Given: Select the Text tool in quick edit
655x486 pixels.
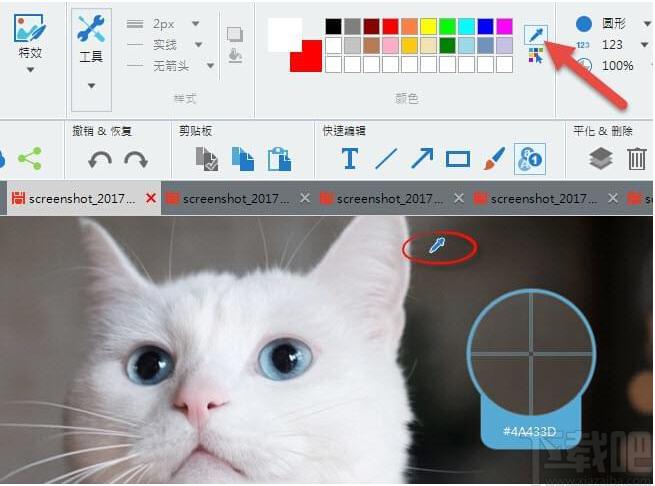Looking at the screenshot, I should [350, 159].
